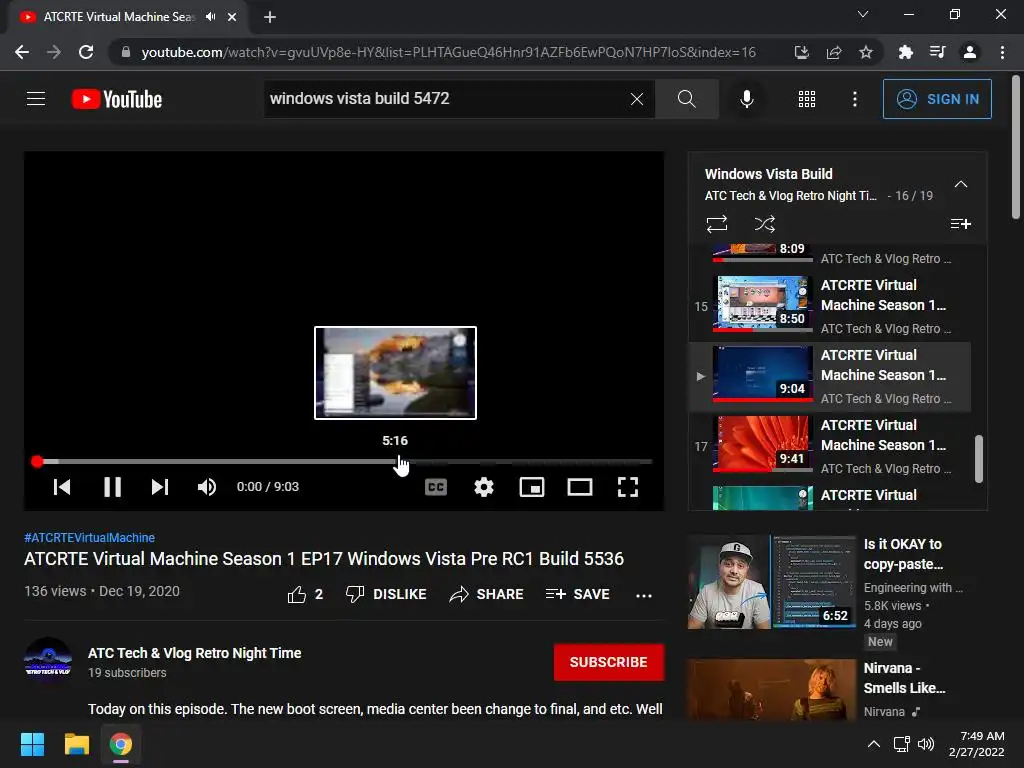This screenshot has height=768, width=1024.
Task: Play playlist video number 17
Action: [830, 446]
